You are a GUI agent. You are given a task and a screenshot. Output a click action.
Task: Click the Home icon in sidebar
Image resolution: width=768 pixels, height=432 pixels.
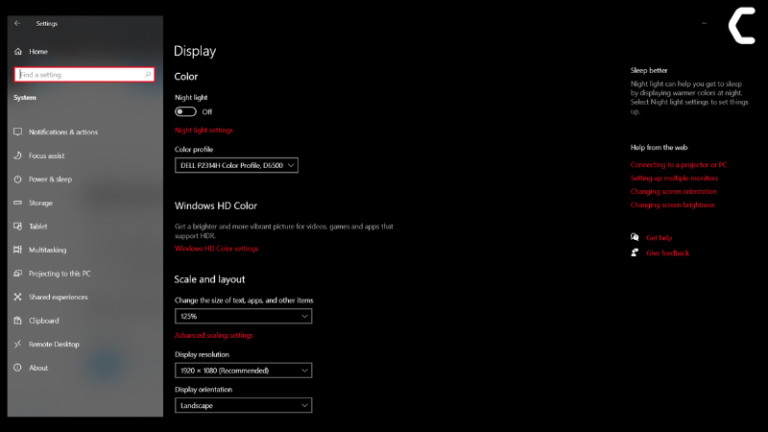tap(18, 51)
